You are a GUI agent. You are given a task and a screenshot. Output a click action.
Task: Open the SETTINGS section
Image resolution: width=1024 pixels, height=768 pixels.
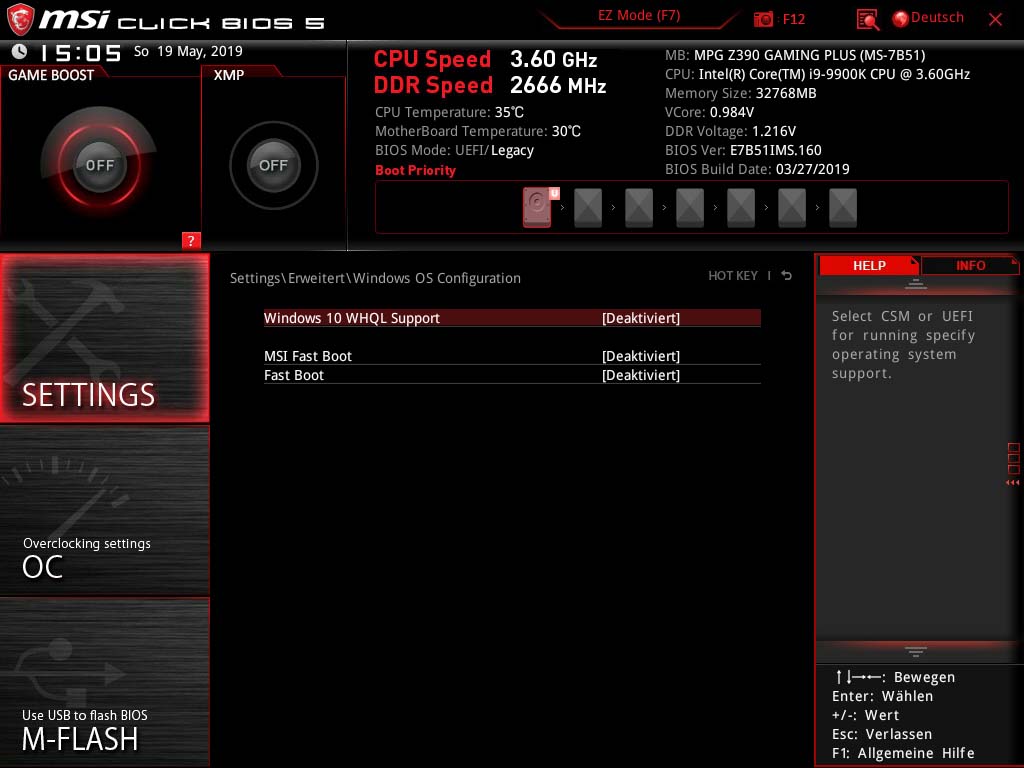click(104, 338)
